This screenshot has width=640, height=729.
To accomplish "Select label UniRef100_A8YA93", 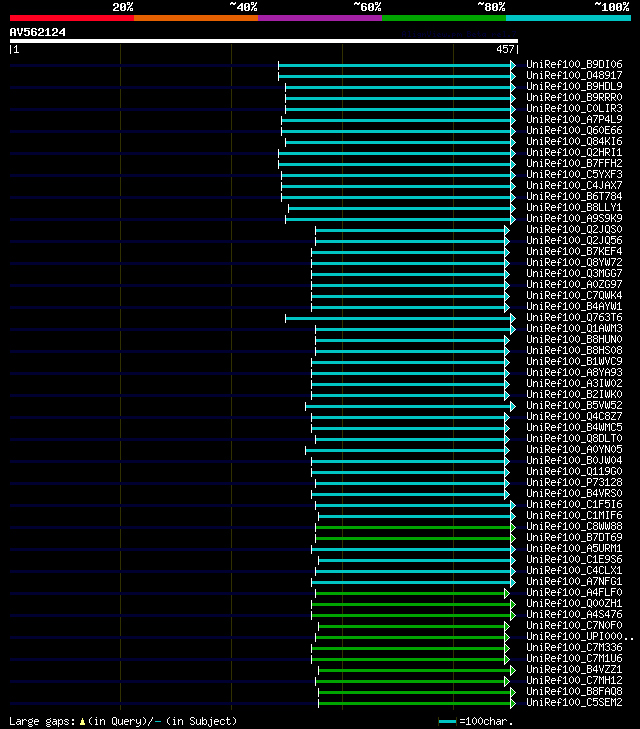I will click(574, 372).
